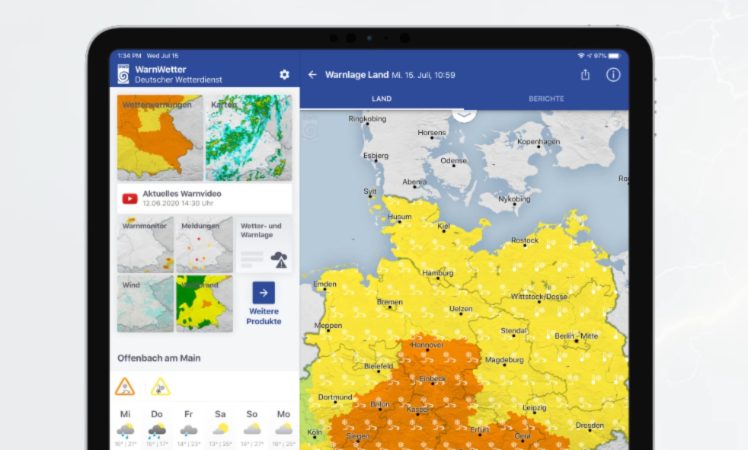The image size is (748, 450).
Task: Open the info circle icon
Action: pyautogui.click(x=613, y=75)
